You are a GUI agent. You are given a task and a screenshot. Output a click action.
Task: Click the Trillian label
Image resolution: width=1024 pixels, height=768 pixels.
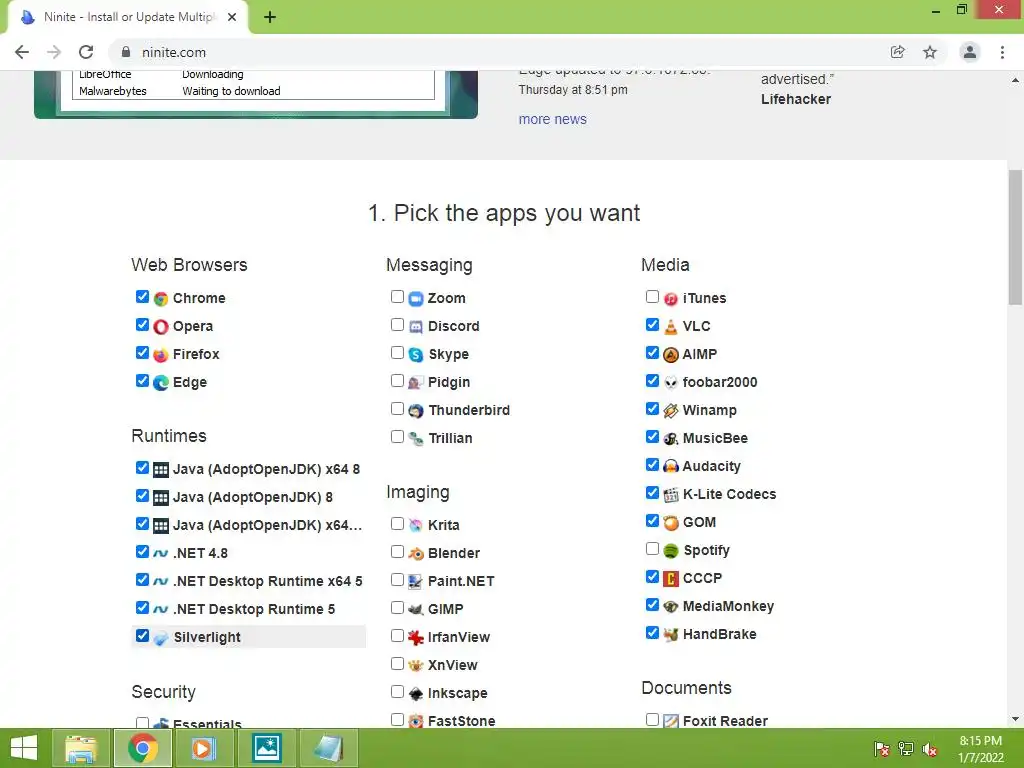[450, 439]
